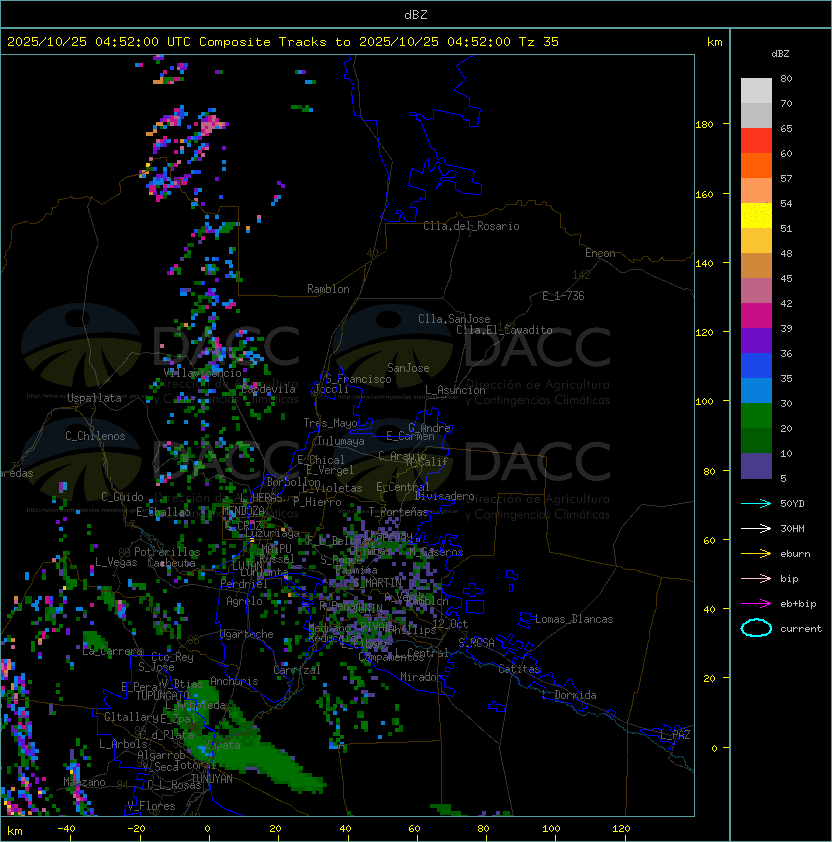832x842 pixels.
Task: Select the yellow 54–51 dBZ swatch
Action: (x=756, y=215)
